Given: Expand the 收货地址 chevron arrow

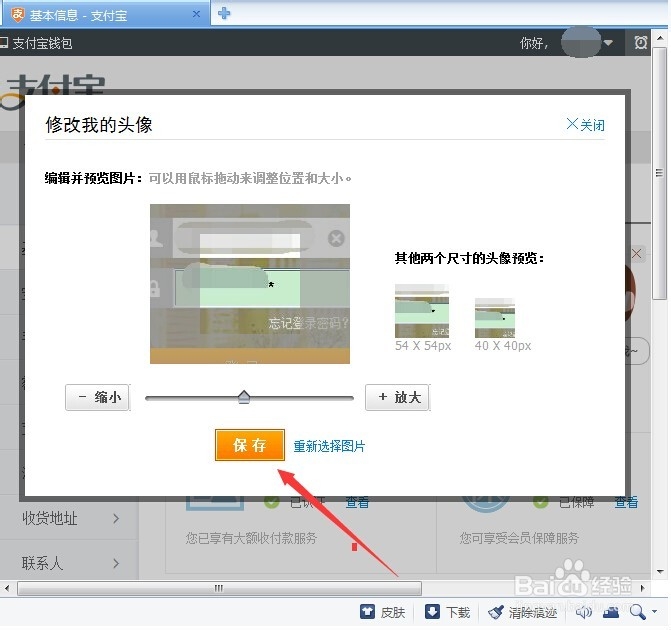Looking at the screenshot, I should pos(116,519).
